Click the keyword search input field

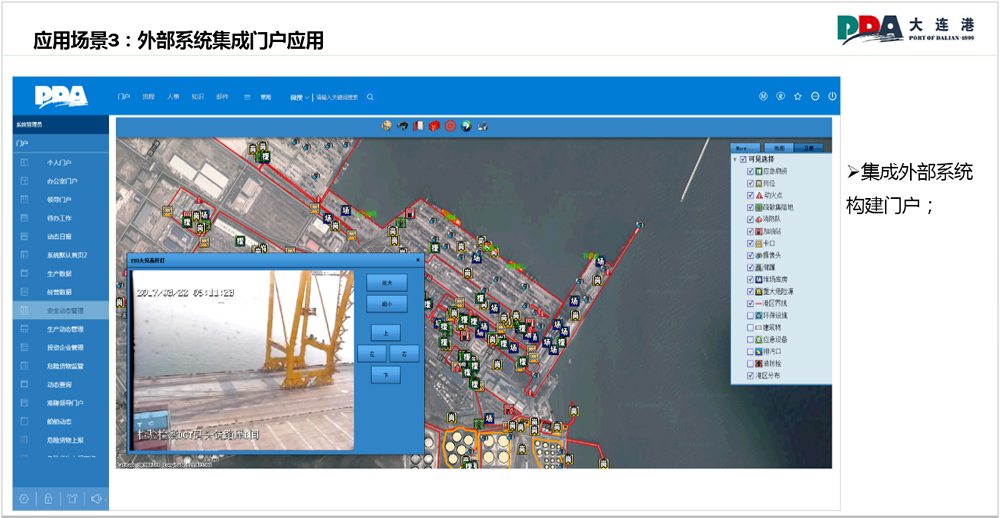coord(338,97)
